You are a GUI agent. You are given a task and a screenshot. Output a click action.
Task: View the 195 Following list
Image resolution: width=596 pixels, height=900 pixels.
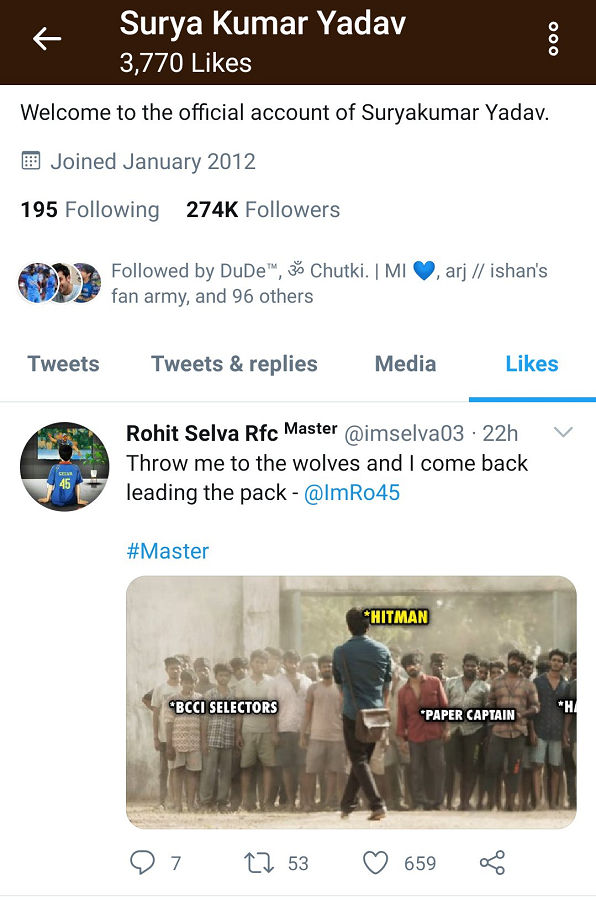click(x=89, y=210)
